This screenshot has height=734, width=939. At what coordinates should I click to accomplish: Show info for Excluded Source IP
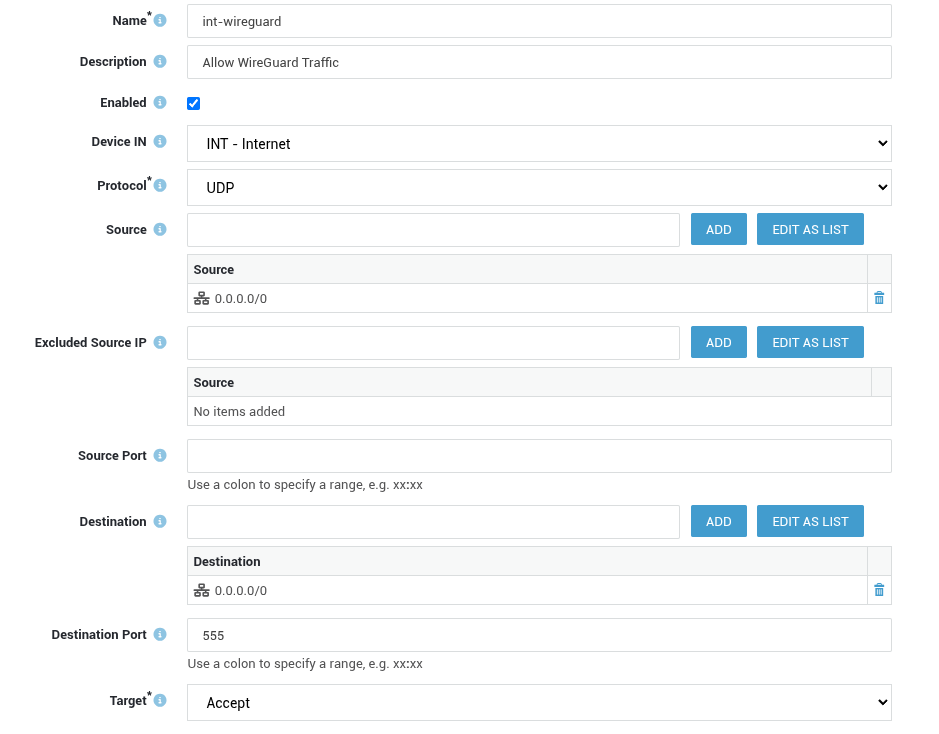[x=160, y=342]
